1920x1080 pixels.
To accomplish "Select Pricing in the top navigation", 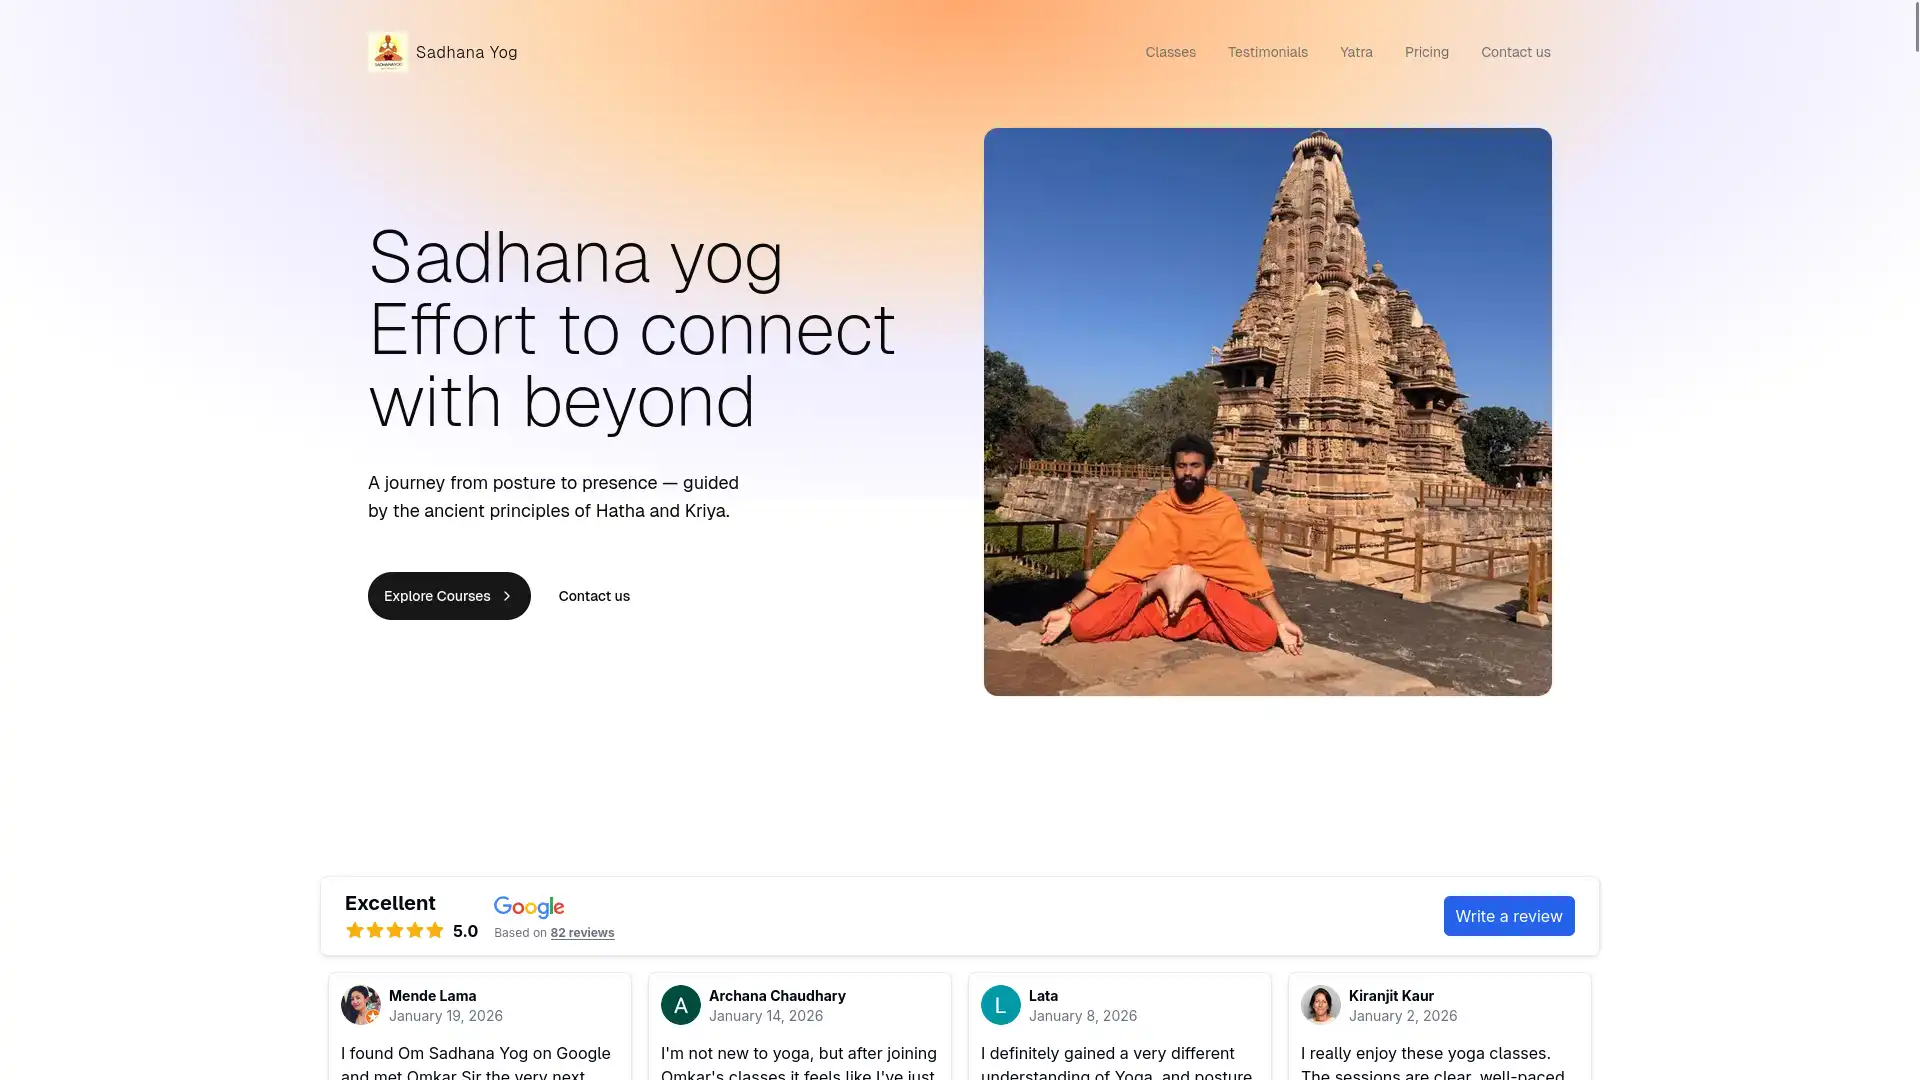I will pyautogui.click(x=1426, y=52).
